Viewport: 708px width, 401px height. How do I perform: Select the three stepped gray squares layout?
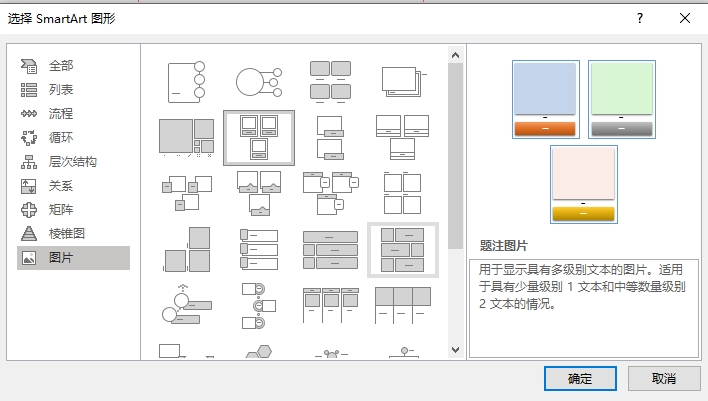coord(186,249)
